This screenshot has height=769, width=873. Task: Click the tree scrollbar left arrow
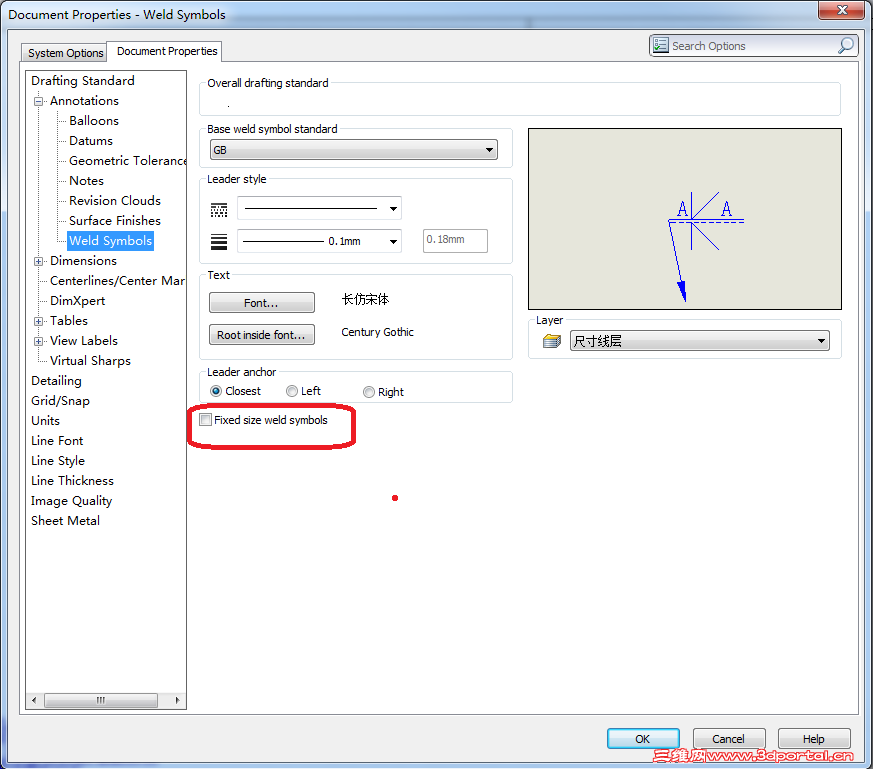click(35, 700)
